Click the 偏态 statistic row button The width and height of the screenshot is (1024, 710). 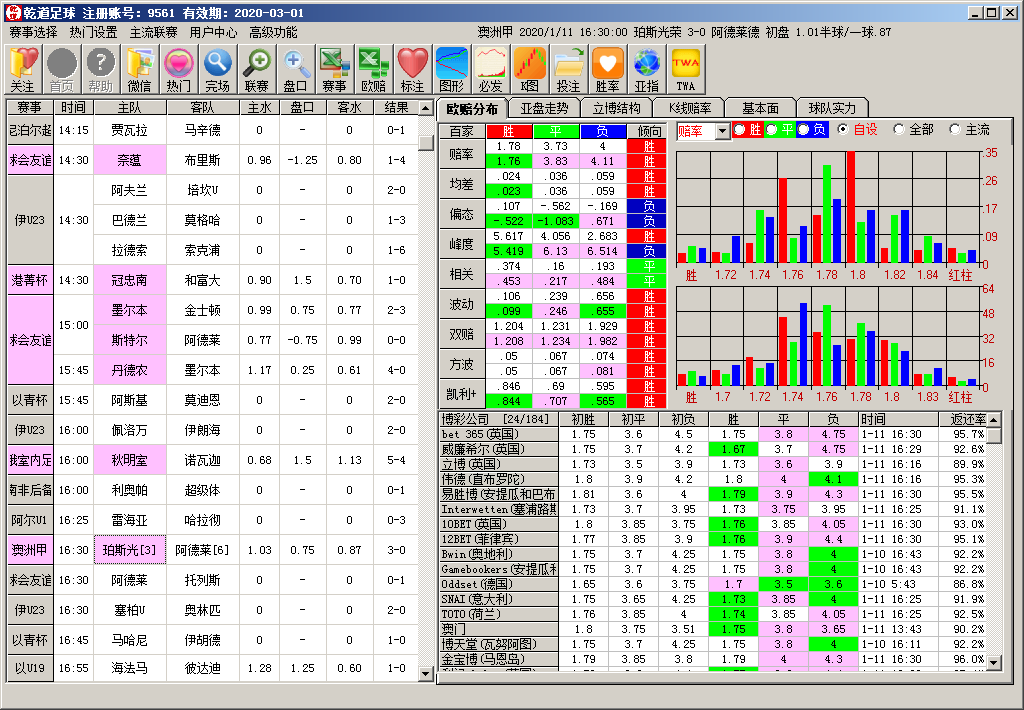point(462,214)
